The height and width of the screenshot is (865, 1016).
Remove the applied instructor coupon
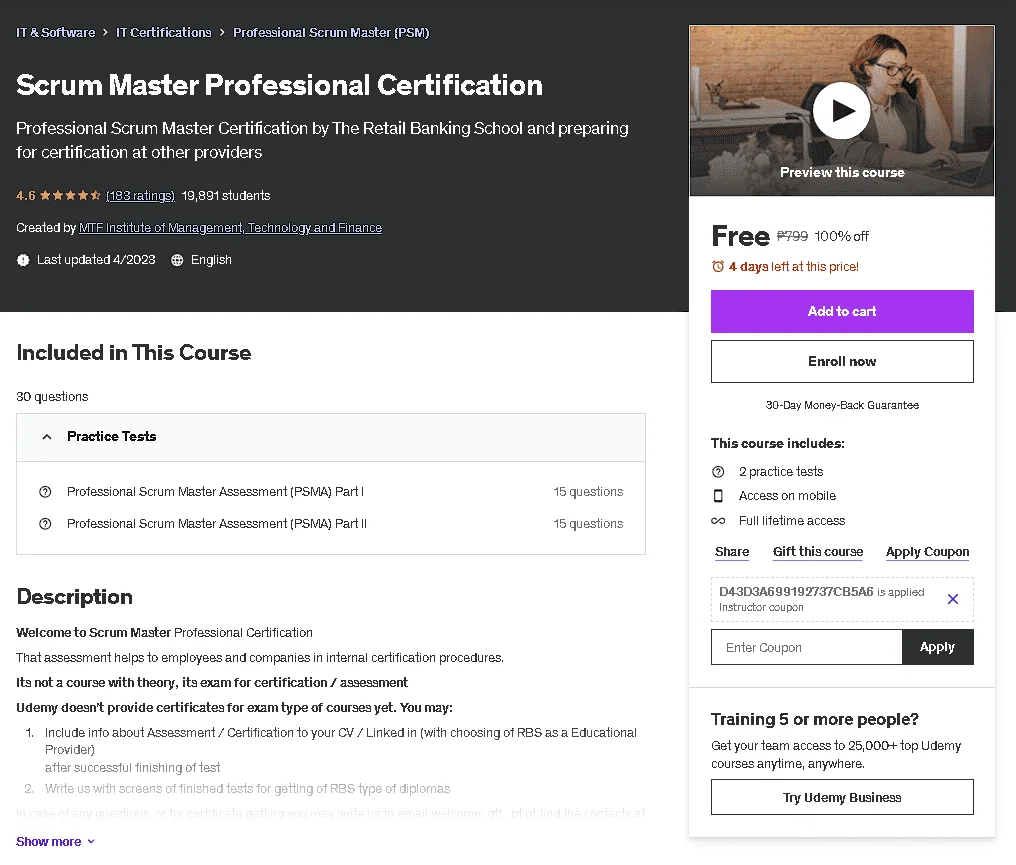(952, 599)
